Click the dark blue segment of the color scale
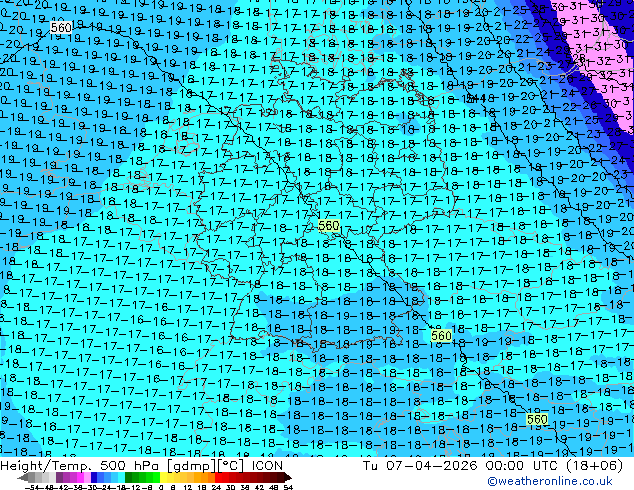This screenshot has height=490, width=634. [94, 477]
